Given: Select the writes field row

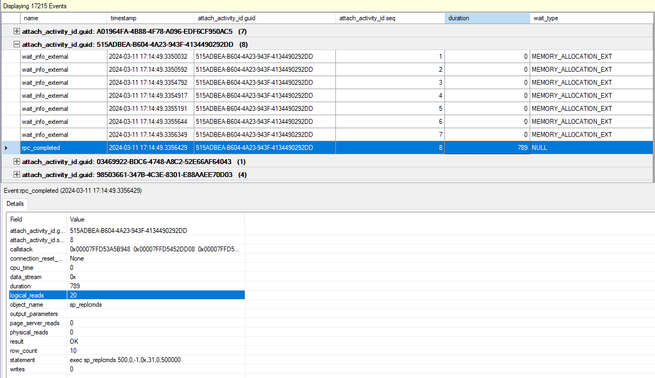Looking at the screenshot, I should tap(127, 369).
